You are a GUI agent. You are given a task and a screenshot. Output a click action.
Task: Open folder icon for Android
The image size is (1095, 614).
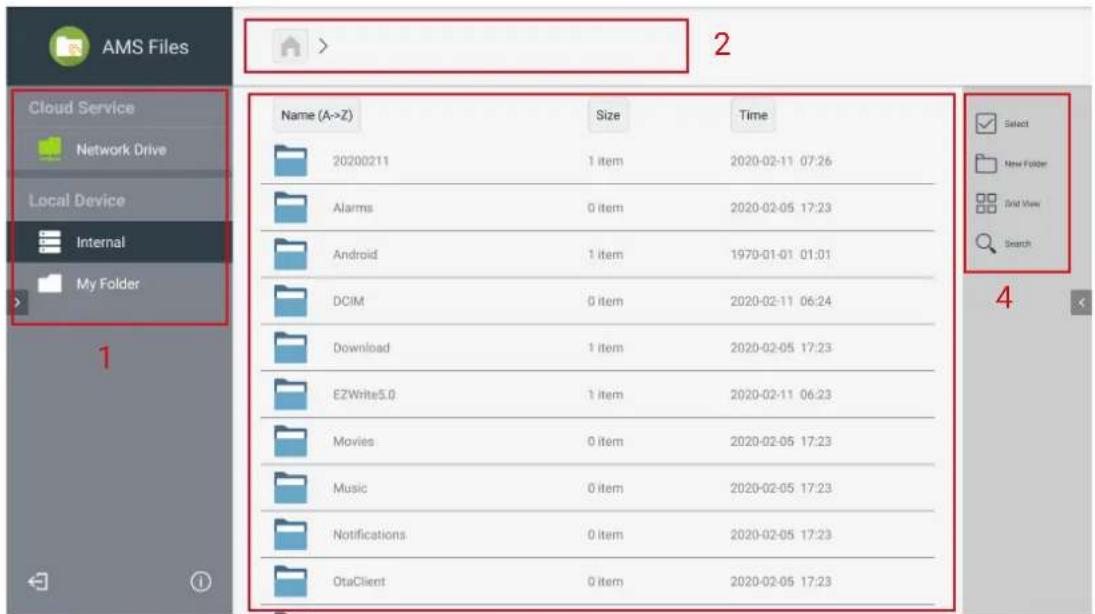point(291,254)
